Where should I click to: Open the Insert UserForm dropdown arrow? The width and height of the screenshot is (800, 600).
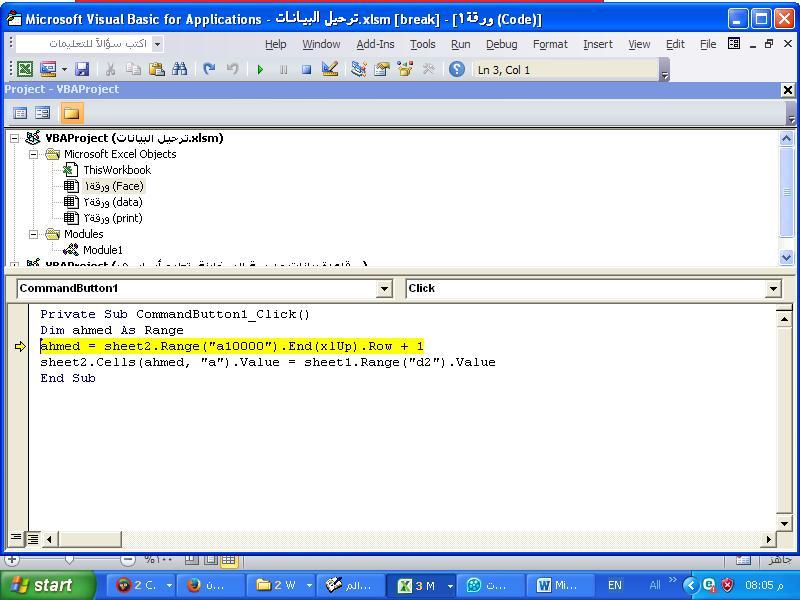64,69
